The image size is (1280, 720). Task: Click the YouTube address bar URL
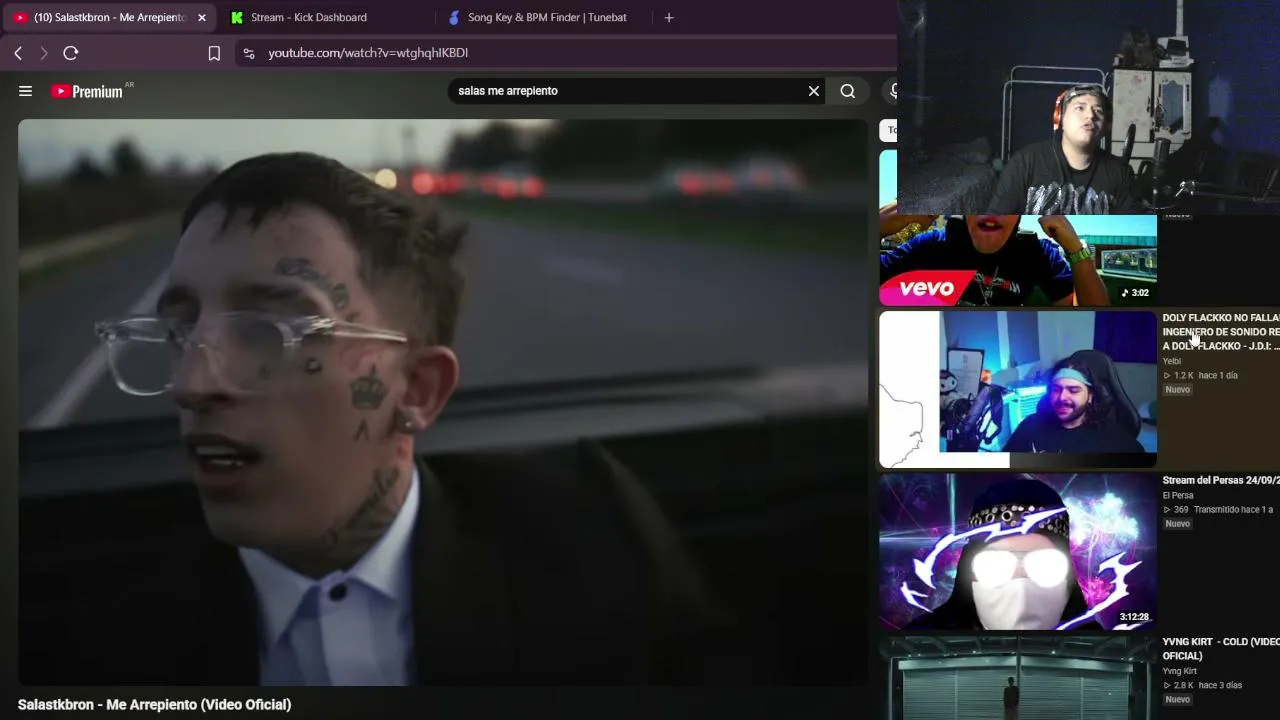point(368,53)
